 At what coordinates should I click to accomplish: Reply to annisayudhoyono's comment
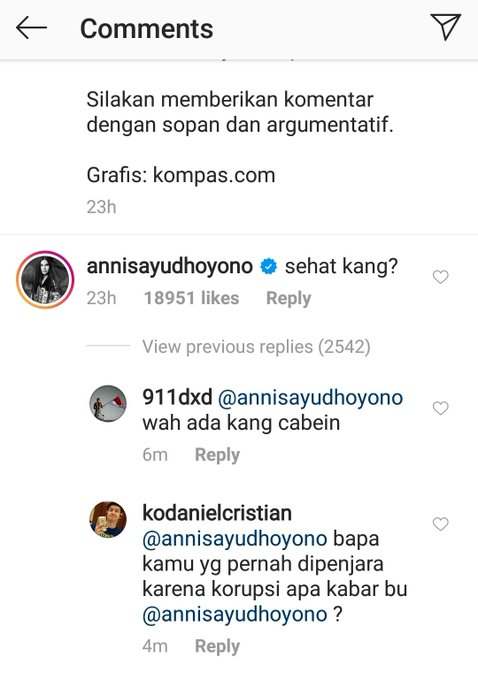(x=288, y=298)
